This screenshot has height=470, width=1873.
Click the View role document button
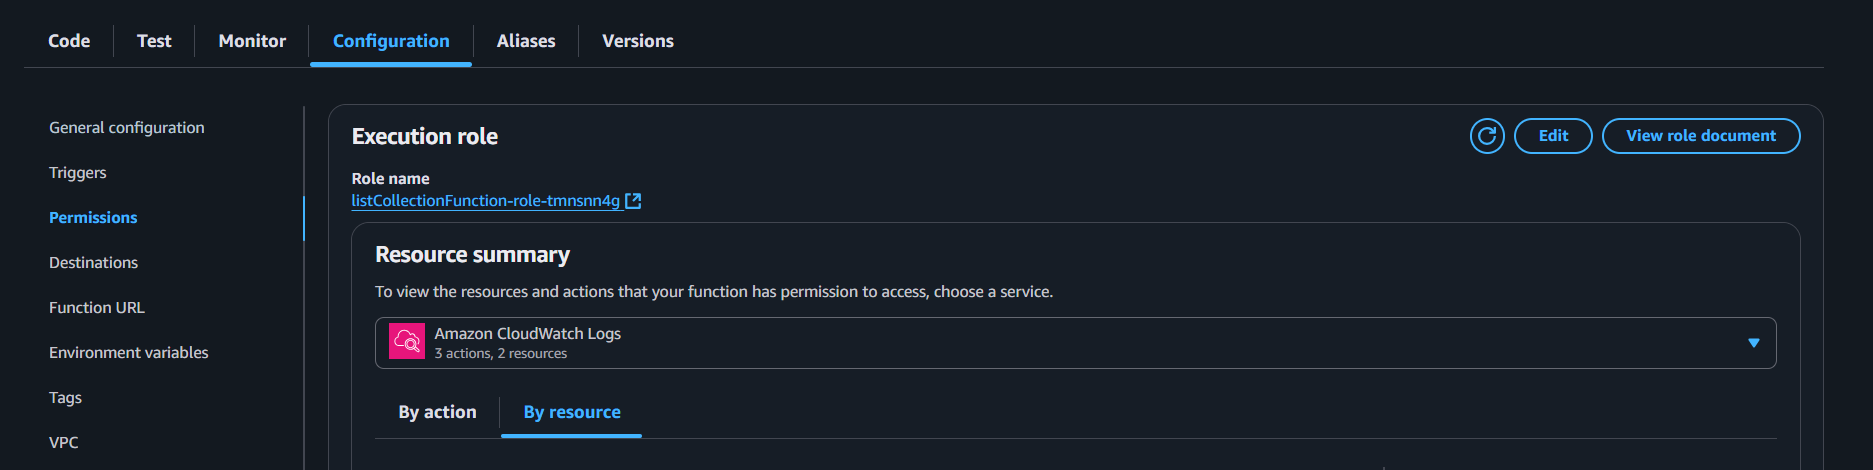(x=1701, y=136)
